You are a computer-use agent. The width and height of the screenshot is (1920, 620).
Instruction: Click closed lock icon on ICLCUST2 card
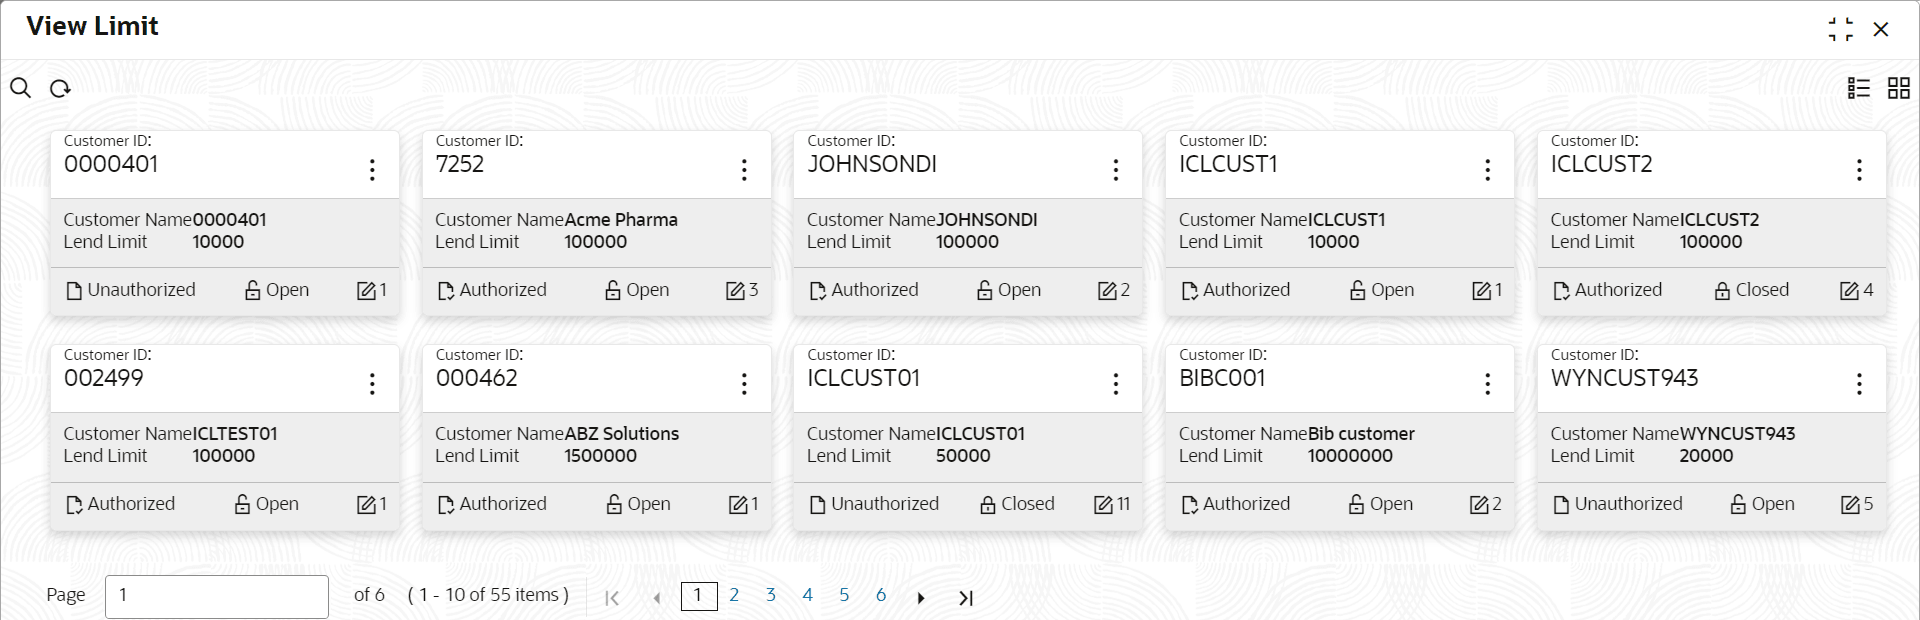pyautogui.click(x=1723, y=291)
